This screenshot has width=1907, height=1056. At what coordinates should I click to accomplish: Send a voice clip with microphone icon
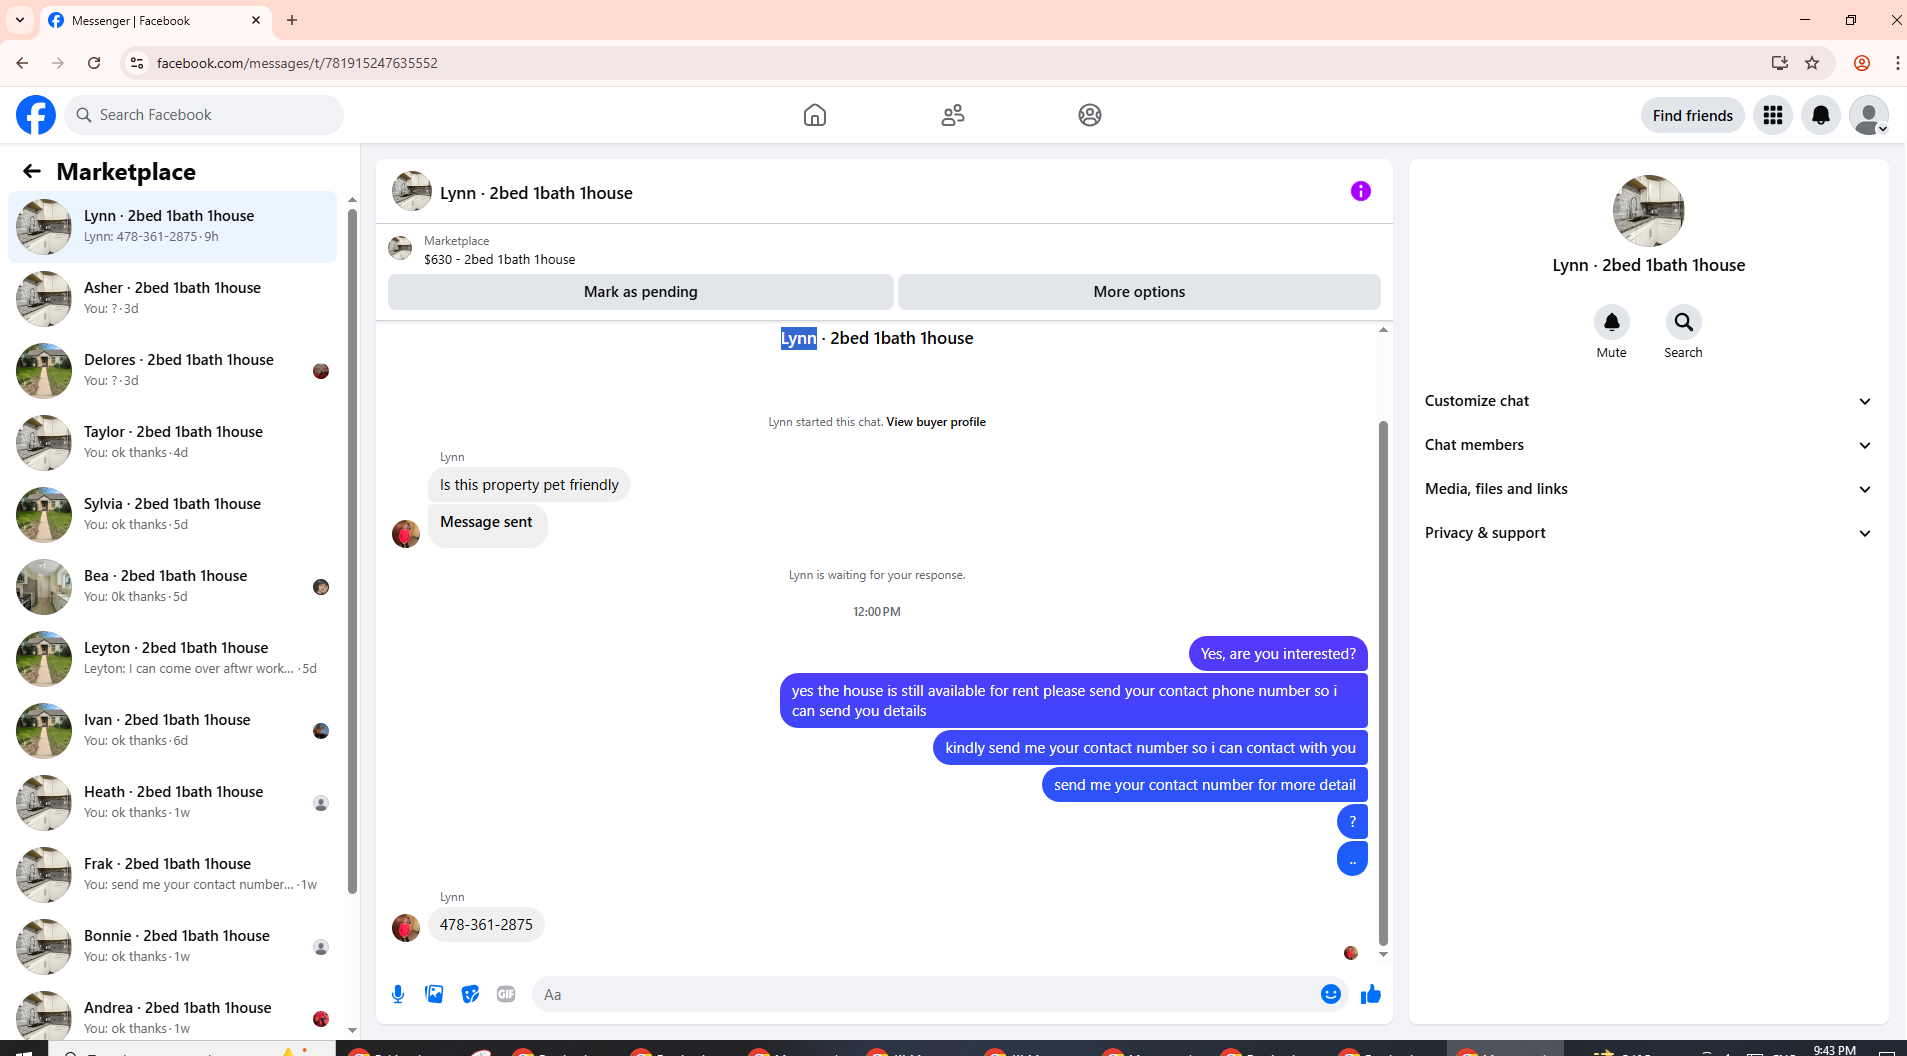pos(398,994)
